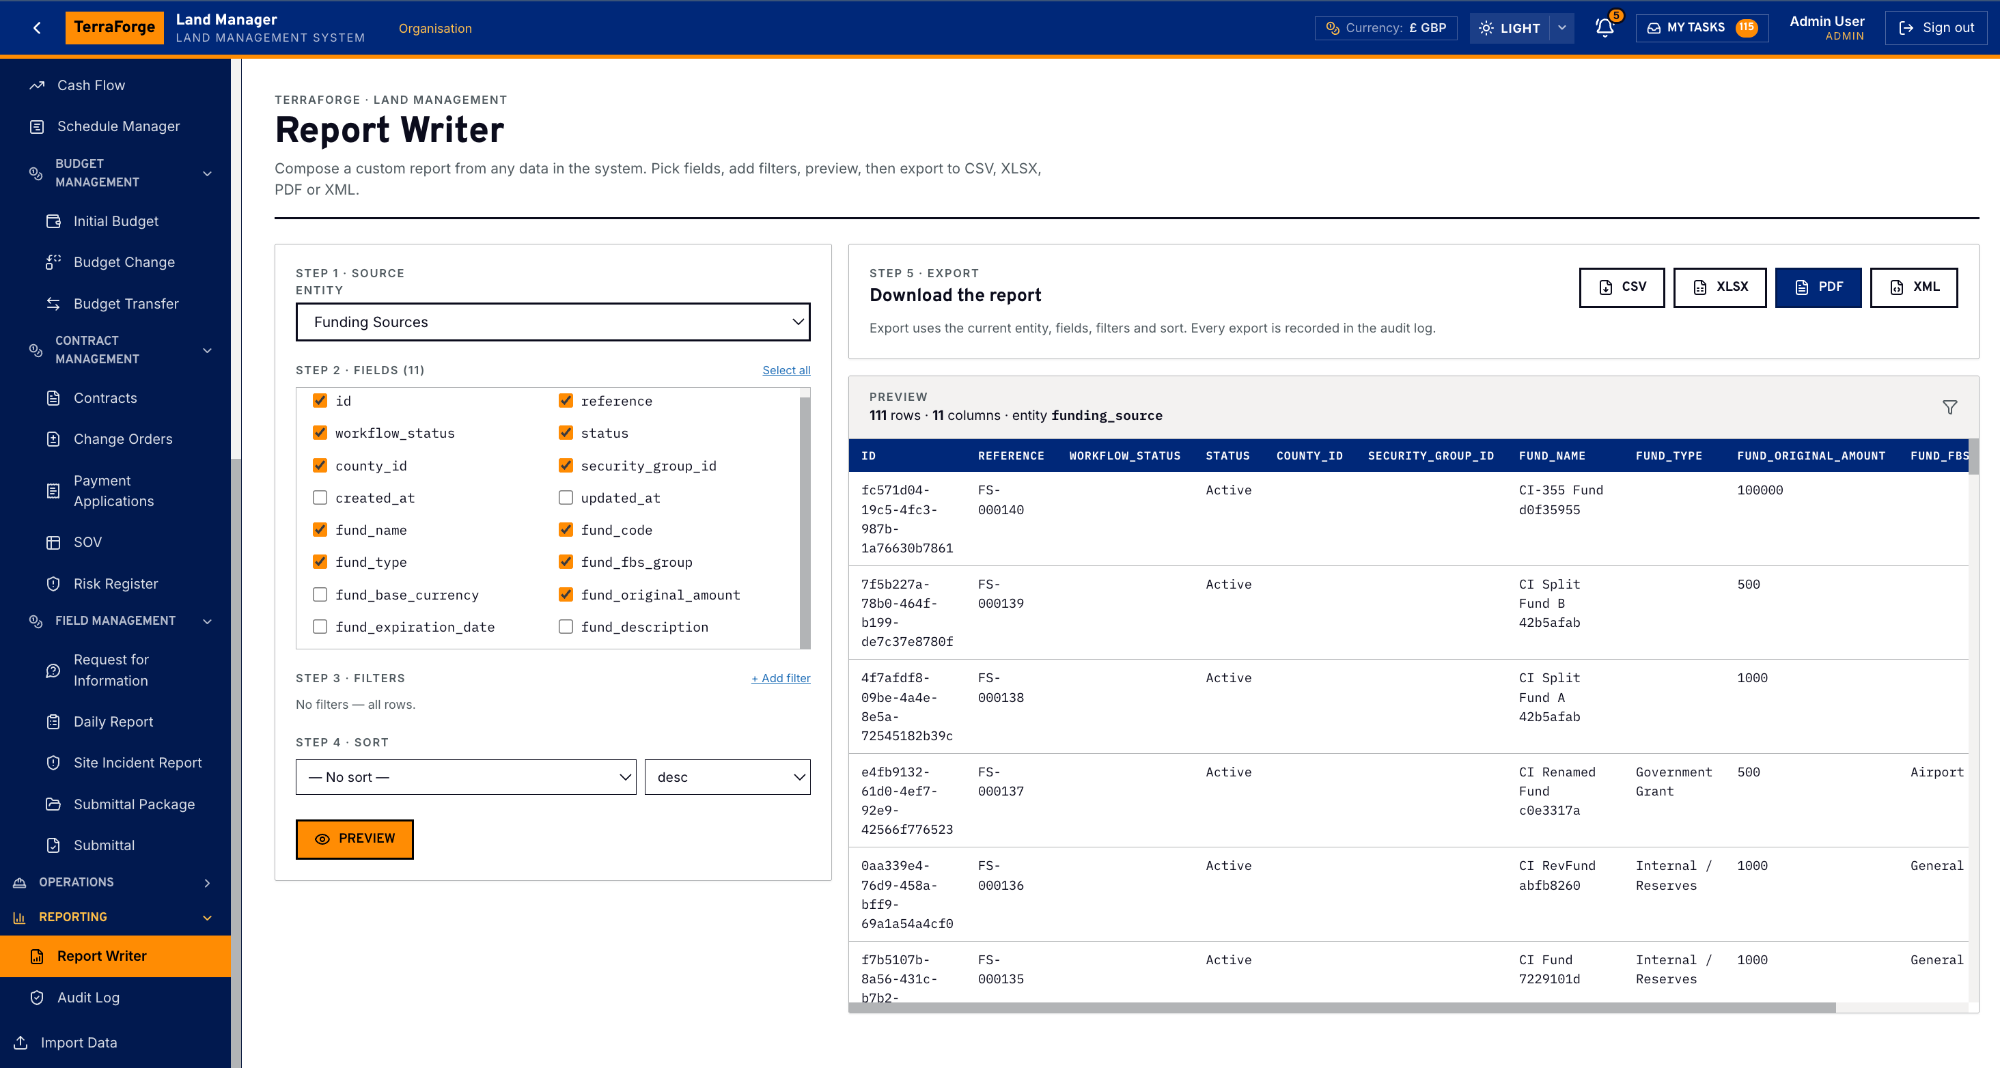Viewport: 2000px width, 1068px height.
Task: Open the Funding Sources entity dropdown
Action: [x=553, y=322]
